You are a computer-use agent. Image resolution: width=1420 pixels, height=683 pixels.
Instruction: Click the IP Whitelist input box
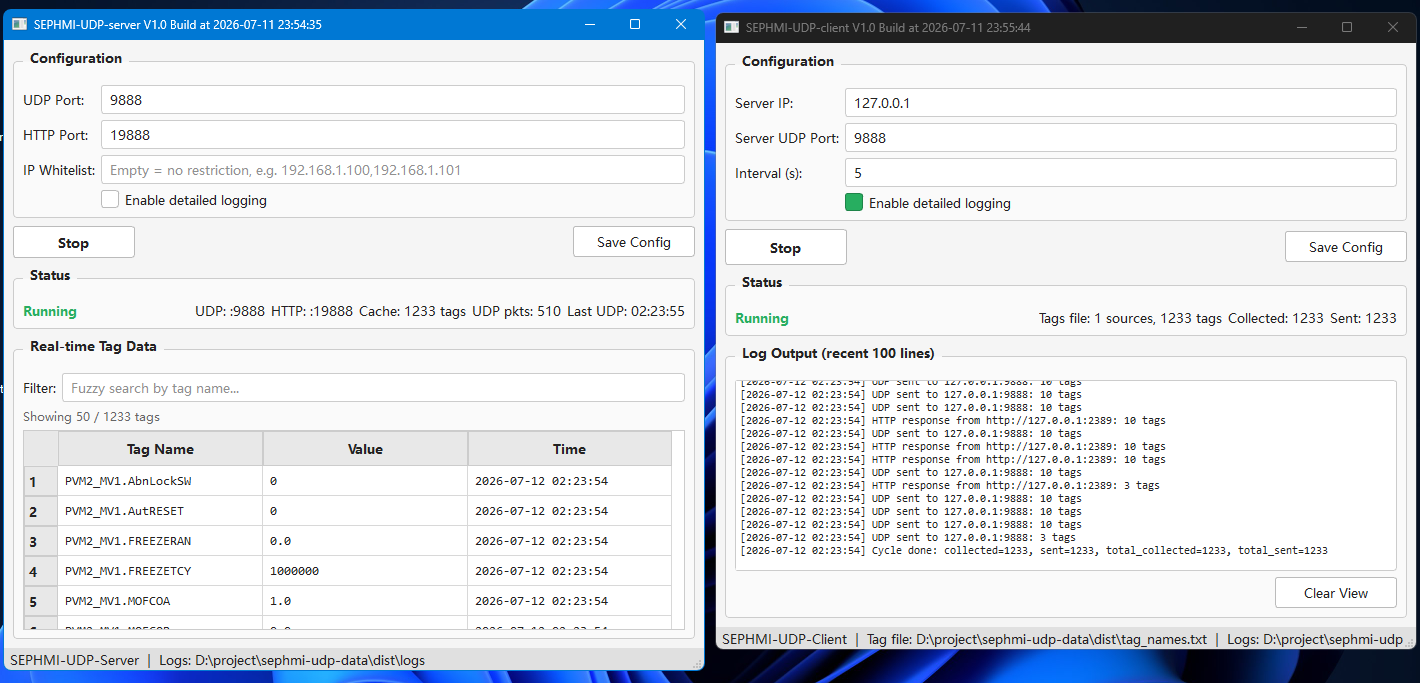tap(393, 170)
